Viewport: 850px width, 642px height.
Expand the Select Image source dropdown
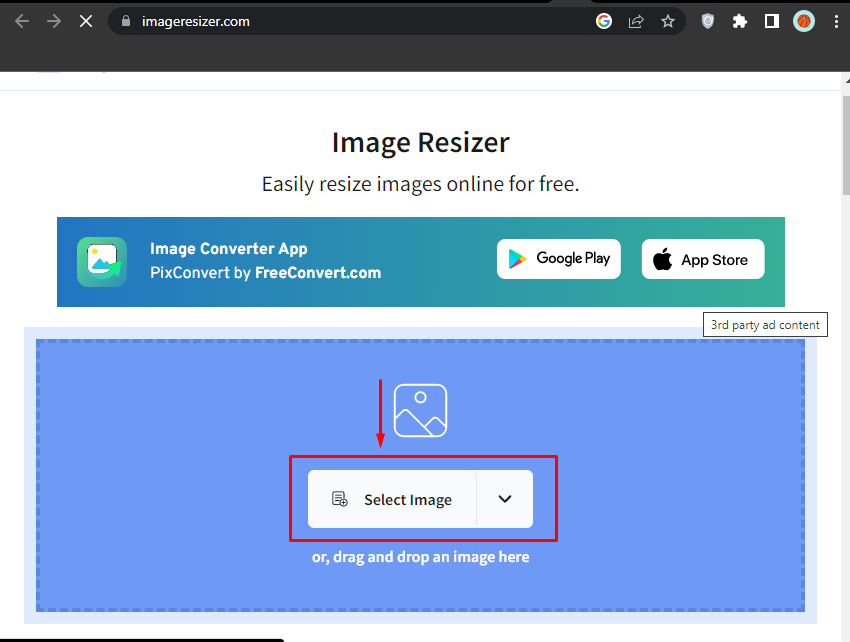[x=505, y=499]
